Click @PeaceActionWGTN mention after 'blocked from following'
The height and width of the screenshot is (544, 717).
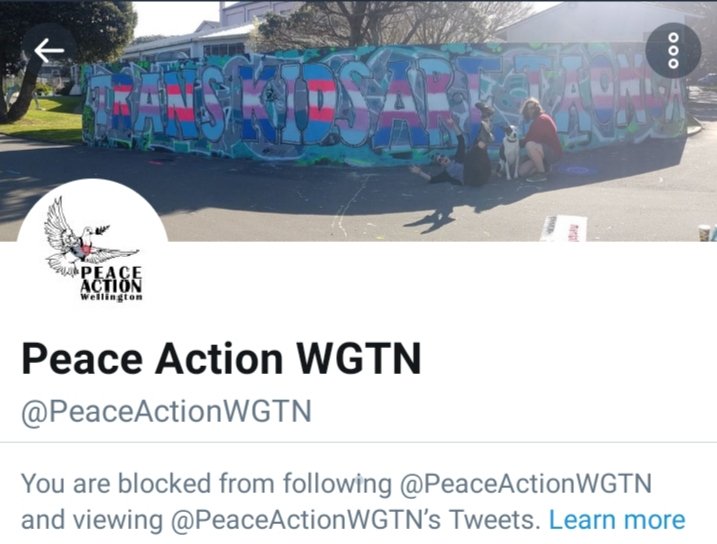(x=525, y=485)
